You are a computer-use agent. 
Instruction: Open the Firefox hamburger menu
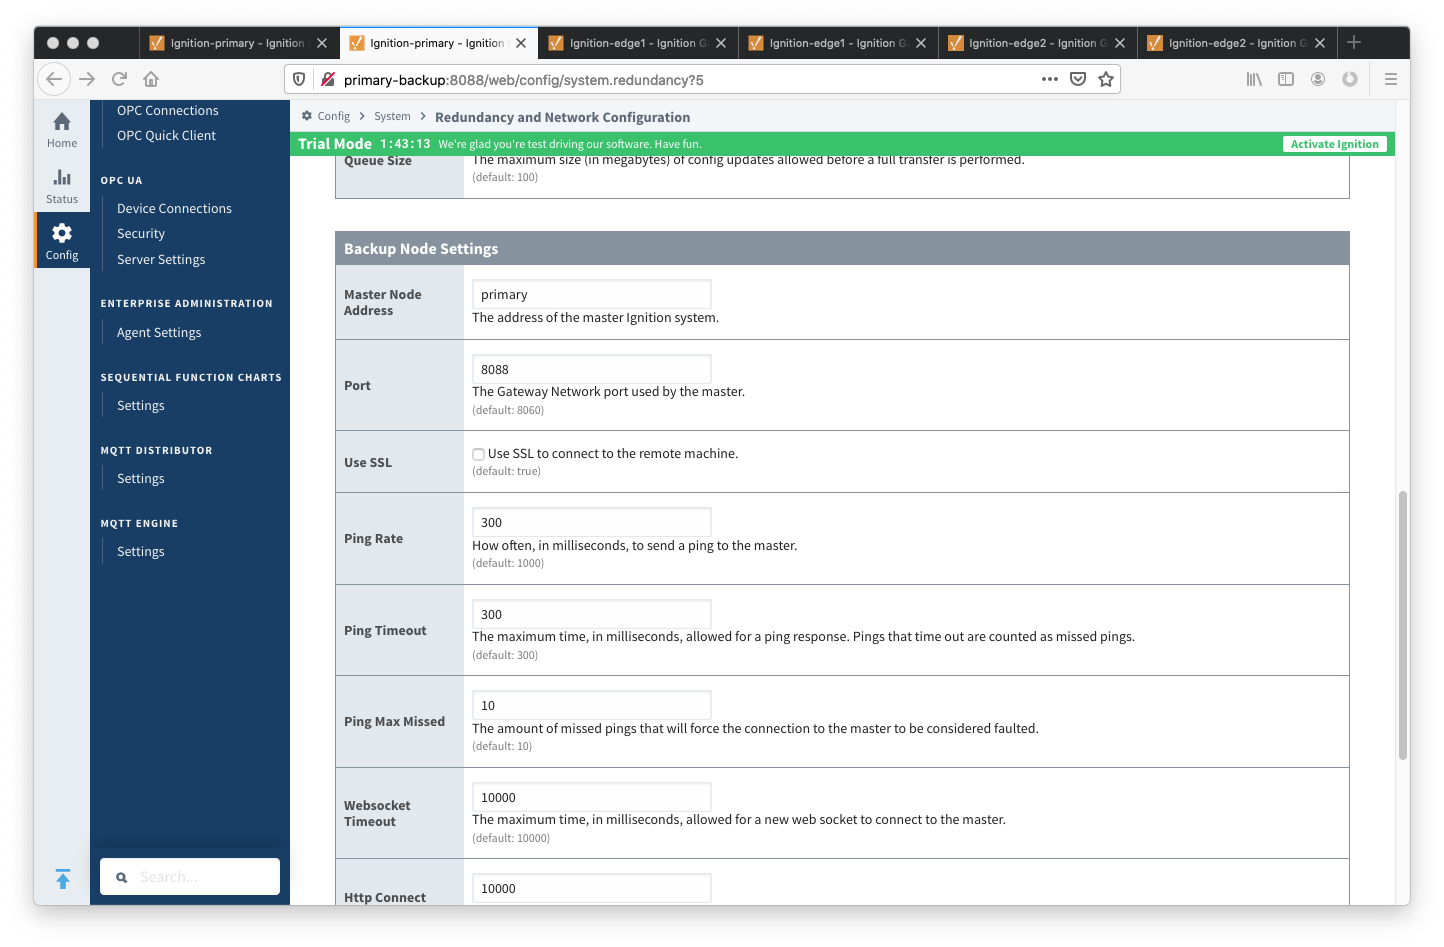pyautogui.click(x=1391, y=79)
